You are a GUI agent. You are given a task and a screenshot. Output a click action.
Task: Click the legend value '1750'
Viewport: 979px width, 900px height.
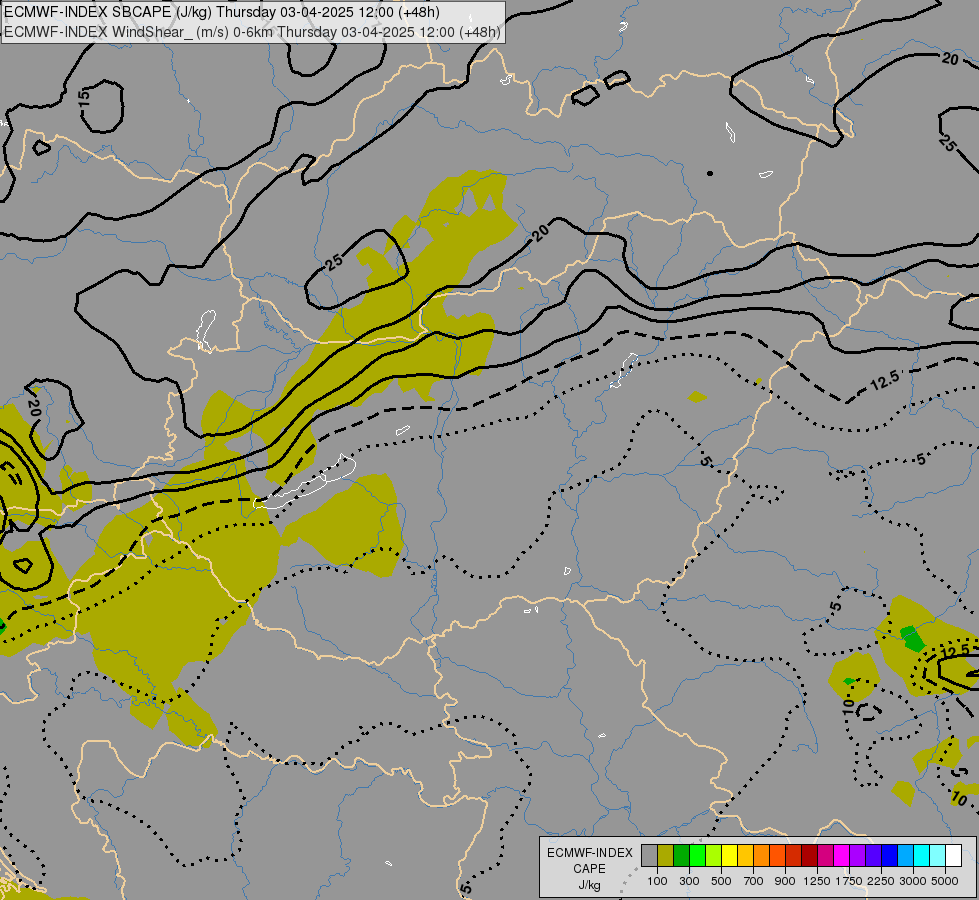pos(849,881)
